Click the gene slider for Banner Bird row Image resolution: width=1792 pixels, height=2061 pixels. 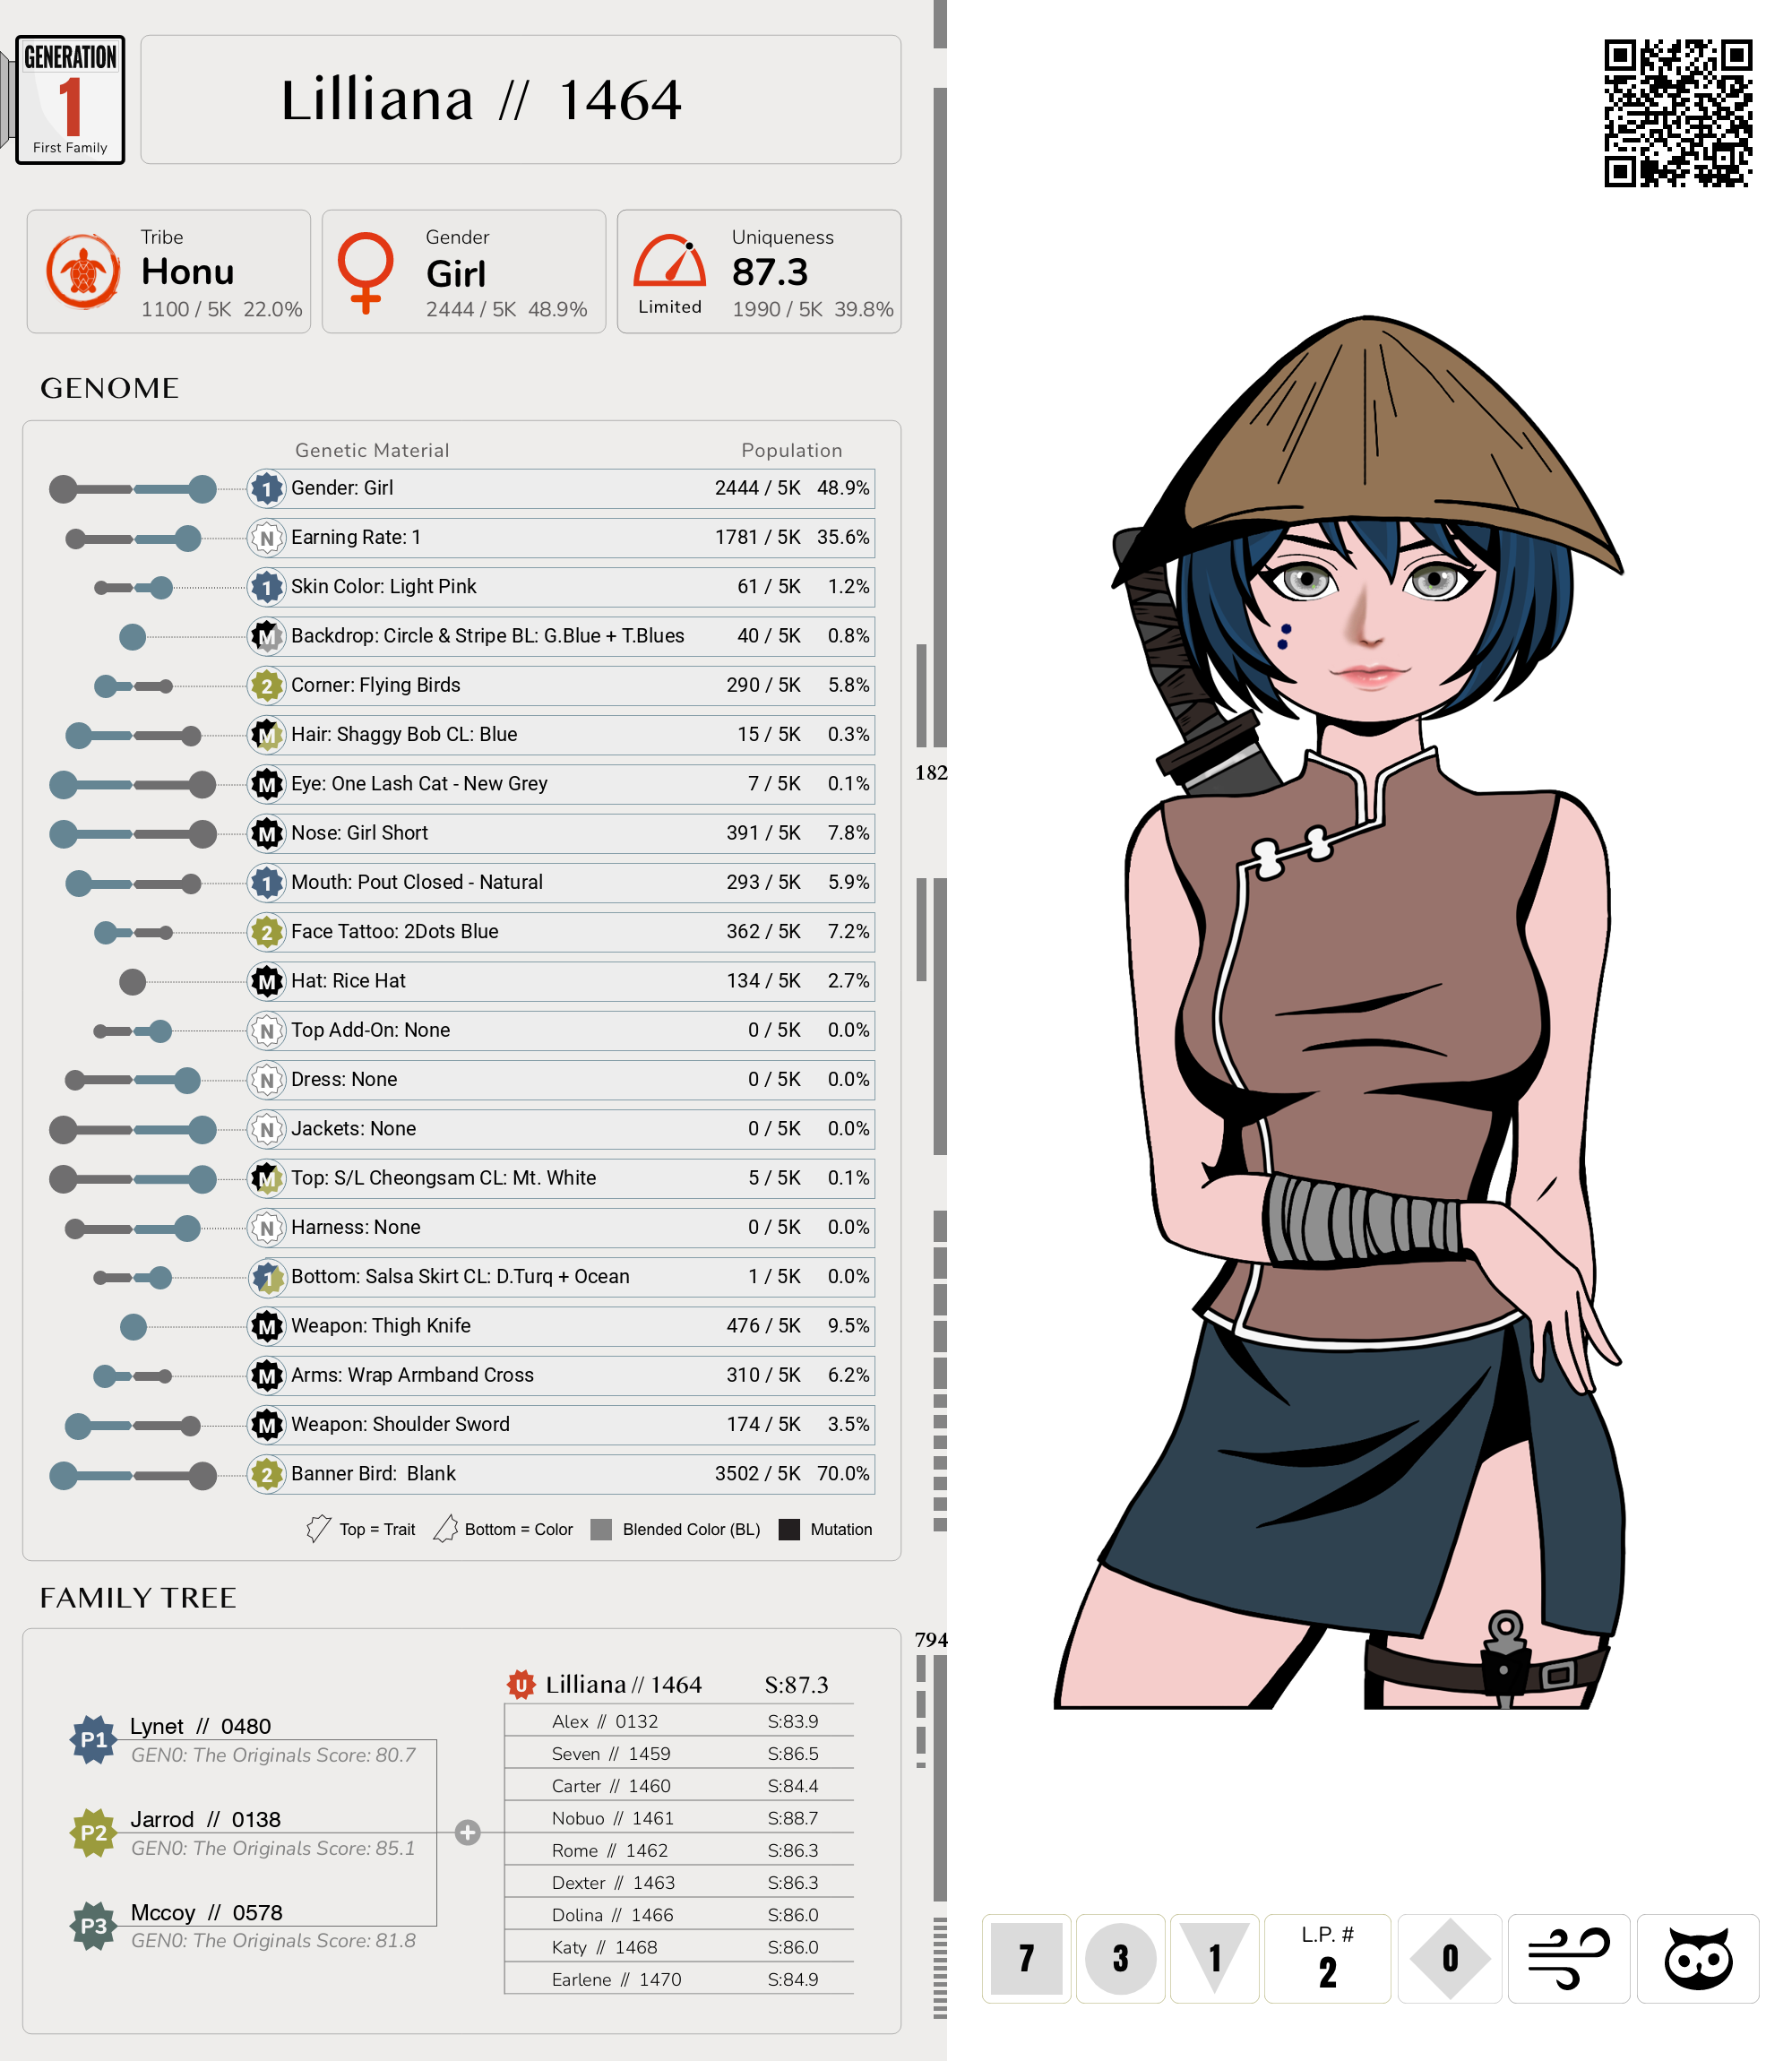click(x=132, y=1475)
